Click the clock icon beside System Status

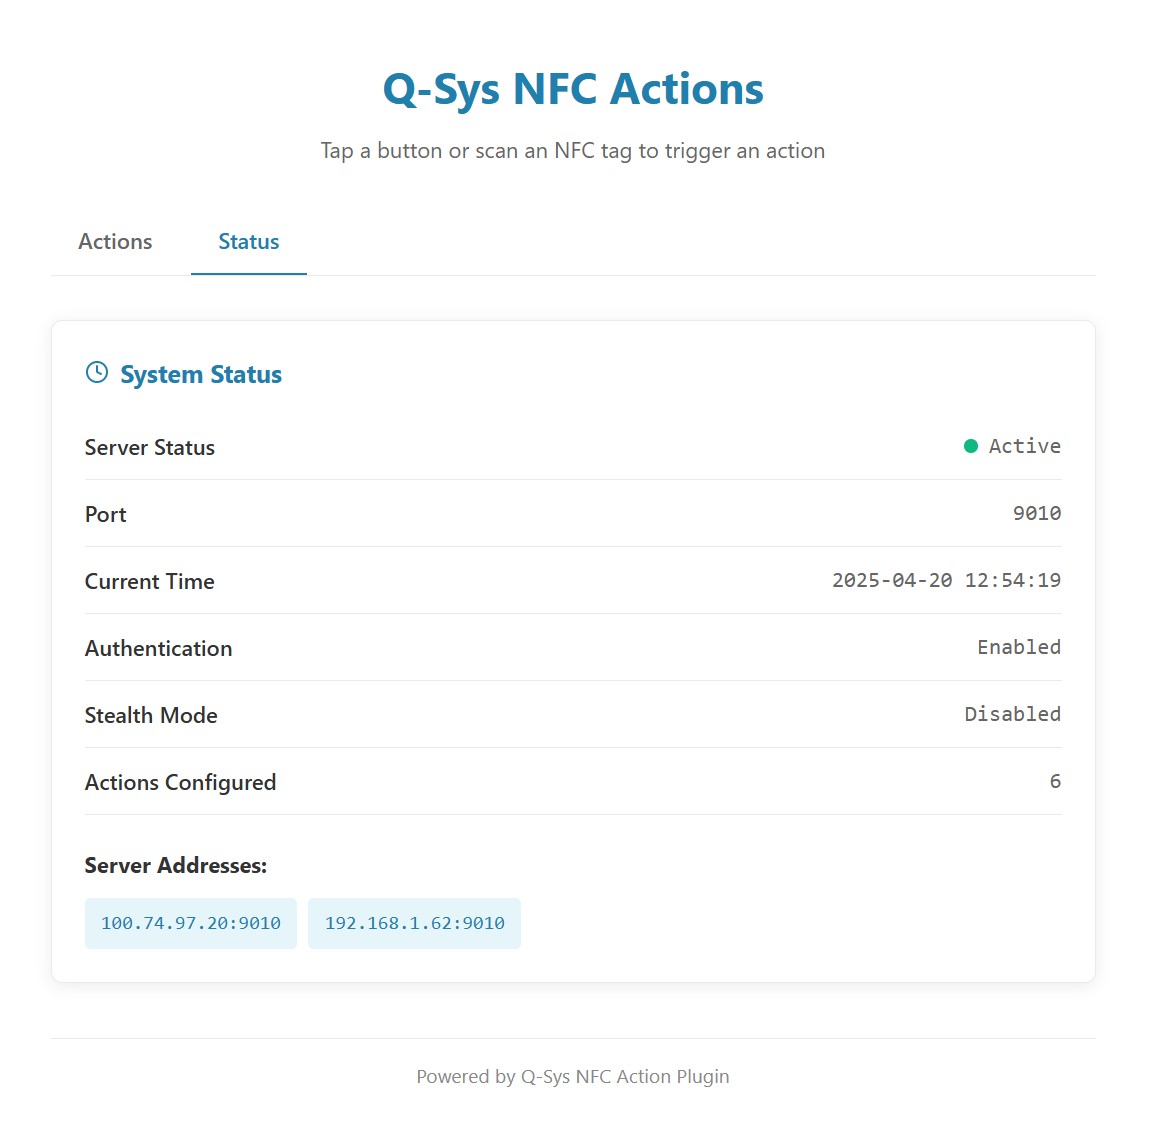click(x=97, y=373)
